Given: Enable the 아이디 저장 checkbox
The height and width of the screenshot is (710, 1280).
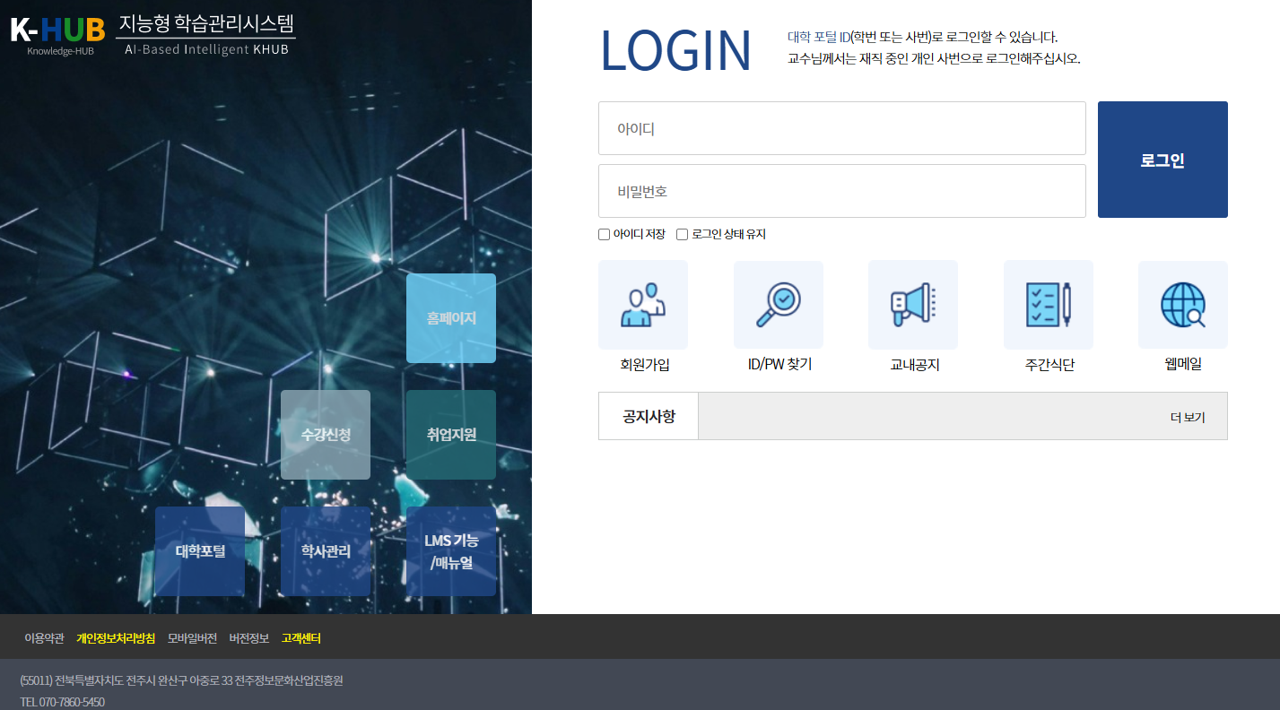Looking at the screenshot, I should [x=604, y=234].
